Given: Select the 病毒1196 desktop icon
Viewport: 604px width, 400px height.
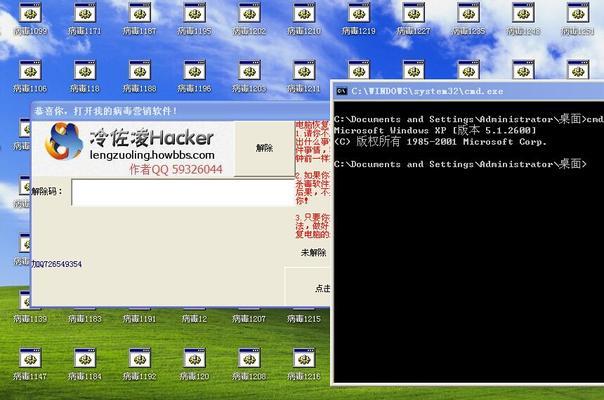Looking at the screenshot, I should [x=195, y=77].
